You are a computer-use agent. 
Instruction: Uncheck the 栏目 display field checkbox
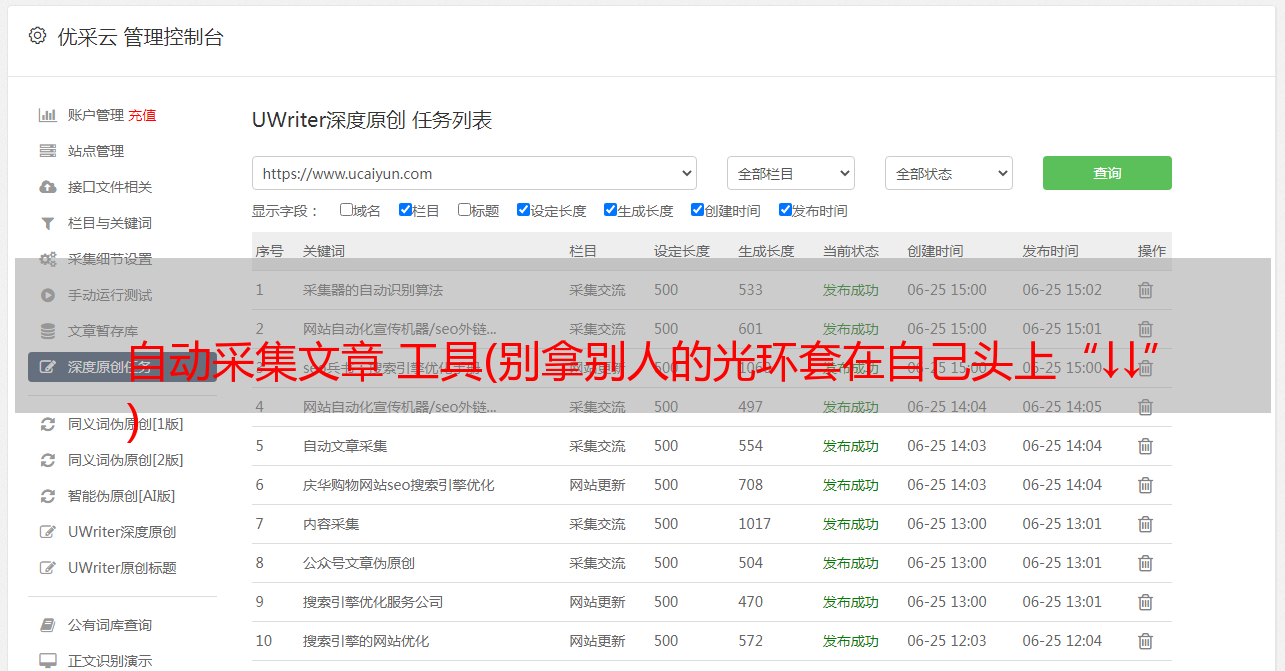405,210
